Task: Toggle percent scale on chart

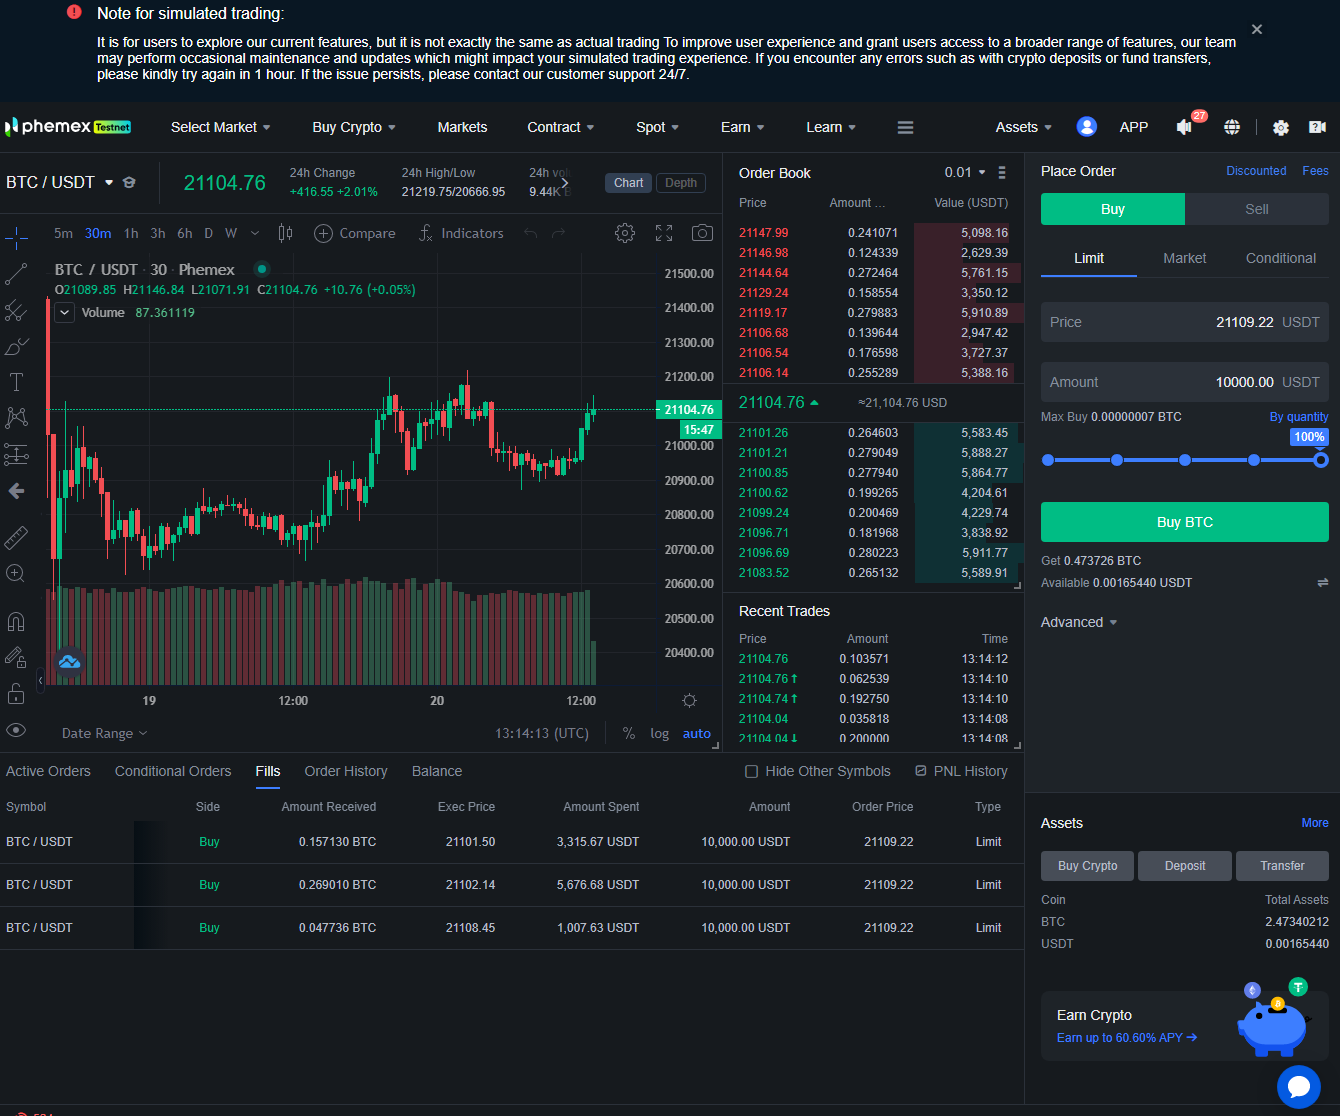Action: point(629,733)
